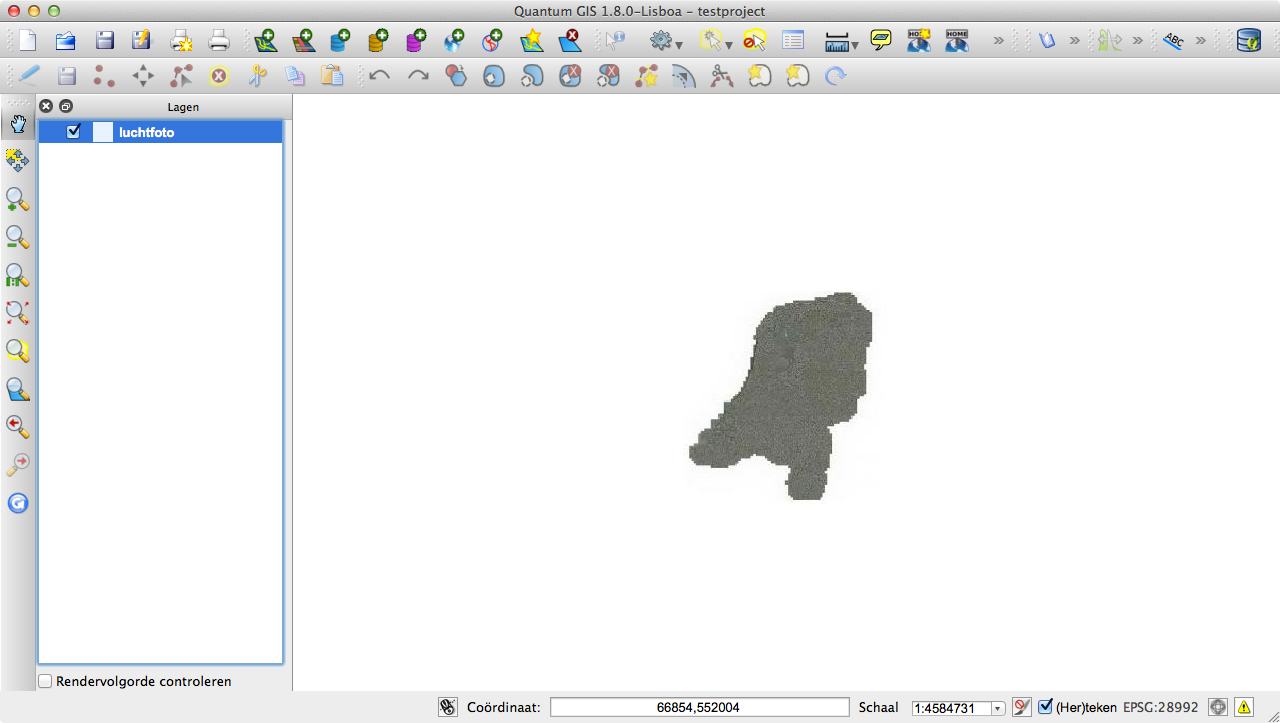Toggle the (Her)teken render checkbox

[1046, 707]
